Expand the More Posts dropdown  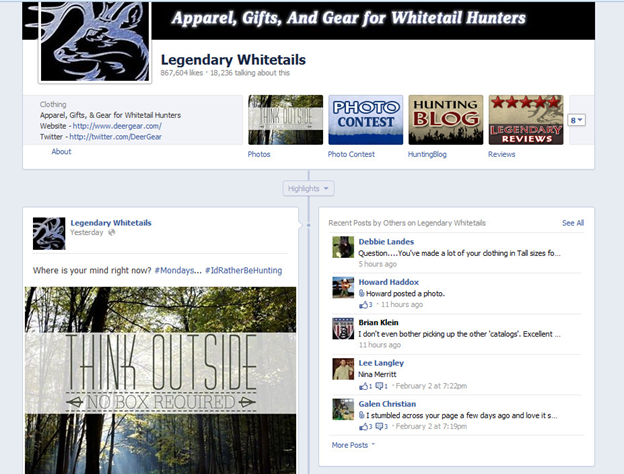(x=353, y=445)
